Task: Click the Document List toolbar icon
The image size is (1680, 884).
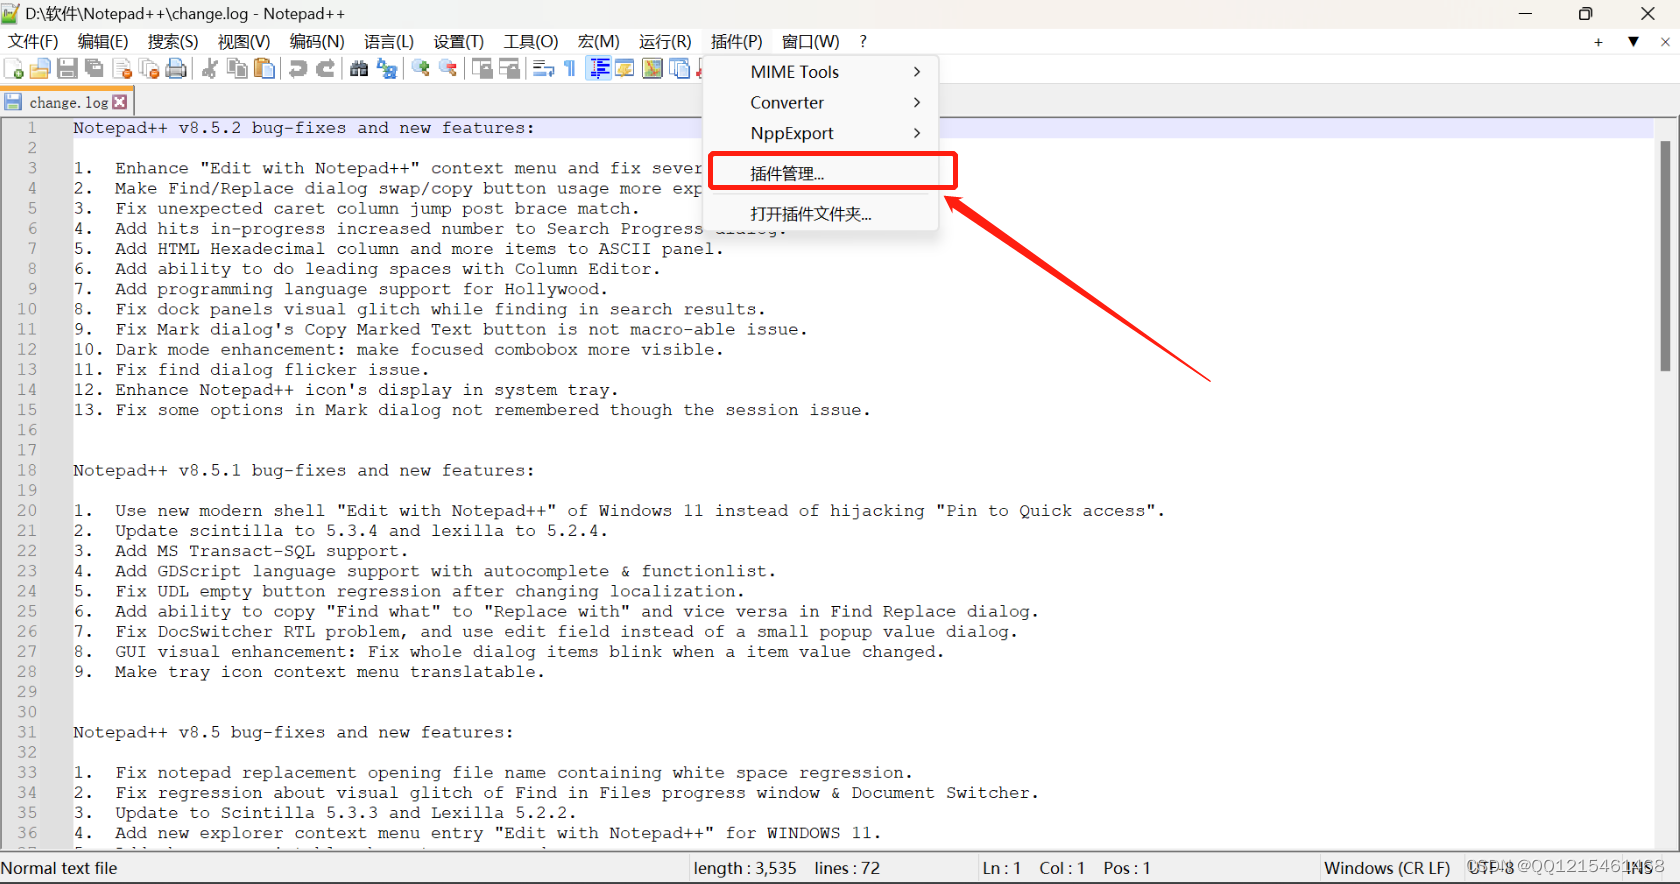Action: pyautogui.click(x=680, y=68)
